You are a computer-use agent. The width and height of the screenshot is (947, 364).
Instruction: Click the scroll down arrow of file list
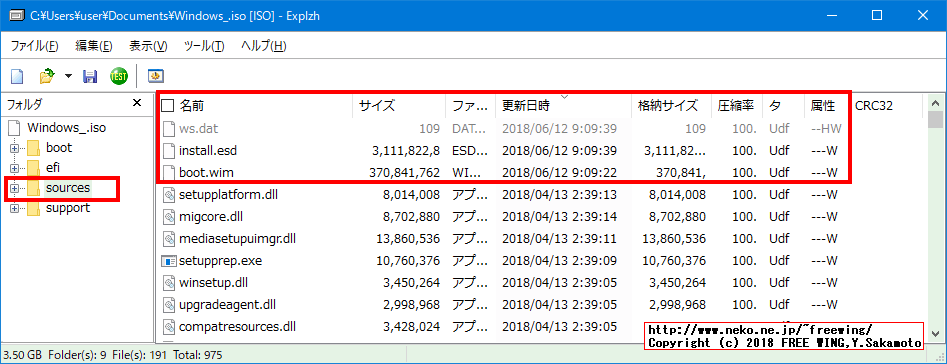[x=936, y=333]
